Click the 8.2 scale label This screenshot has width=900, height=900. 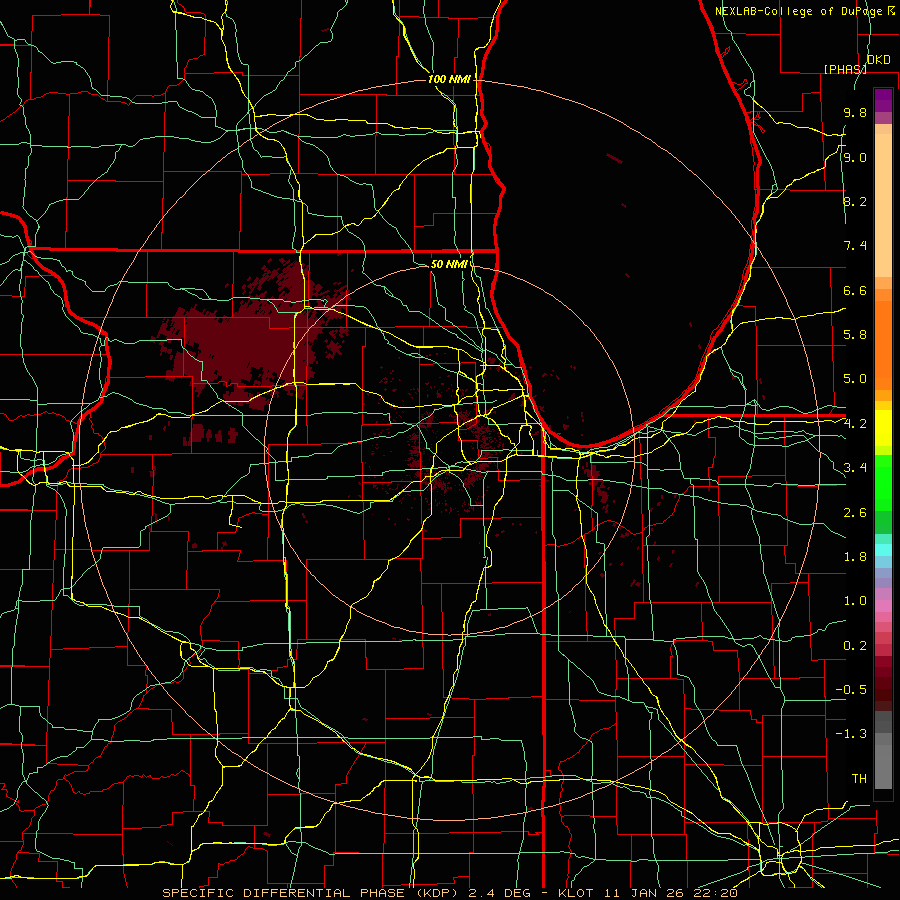[x=855, y=201]
